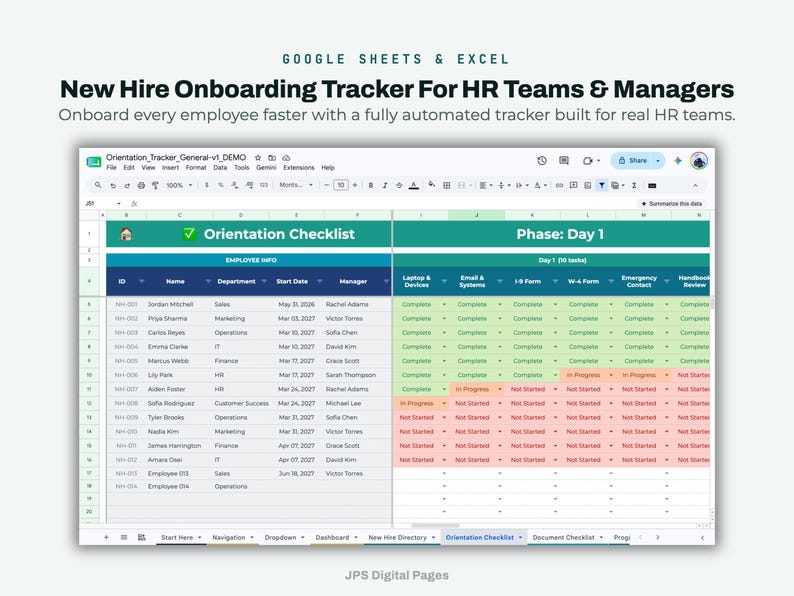Open the all sheets list icon
Screen dimensions: 794x596
click(x=124, y=537)
